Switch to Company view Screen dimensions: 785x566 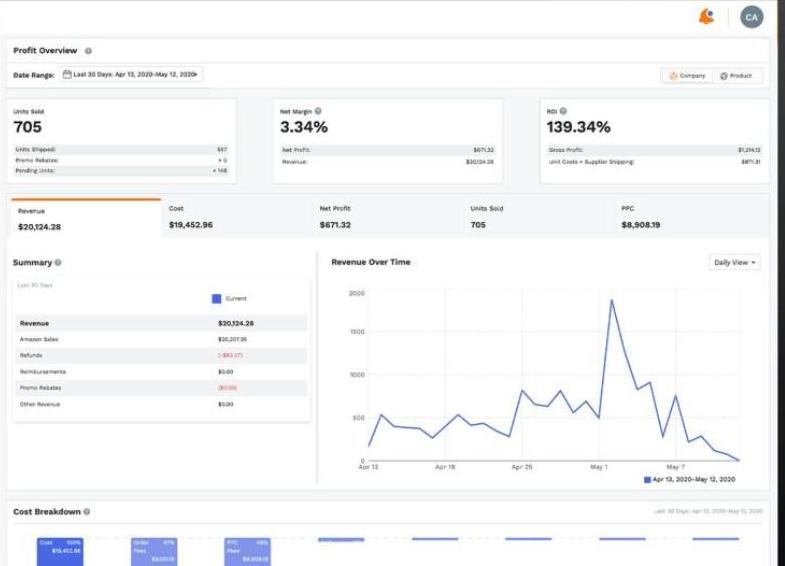687,76
